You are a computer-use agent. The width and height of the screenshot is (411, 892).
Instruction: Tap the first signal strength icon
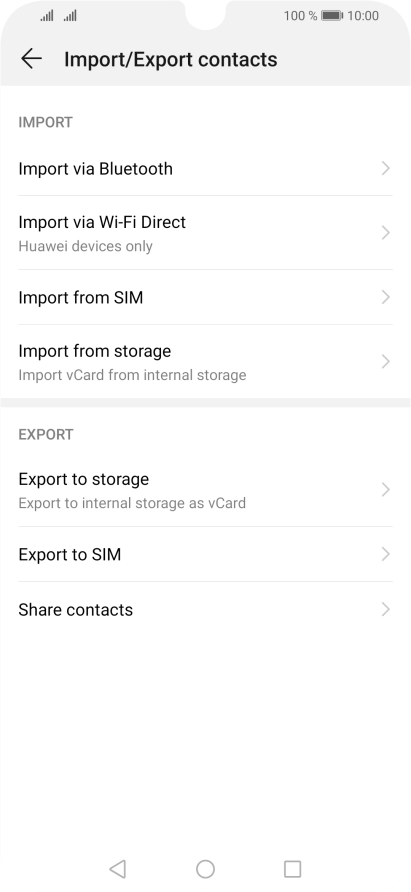[47, 16]
